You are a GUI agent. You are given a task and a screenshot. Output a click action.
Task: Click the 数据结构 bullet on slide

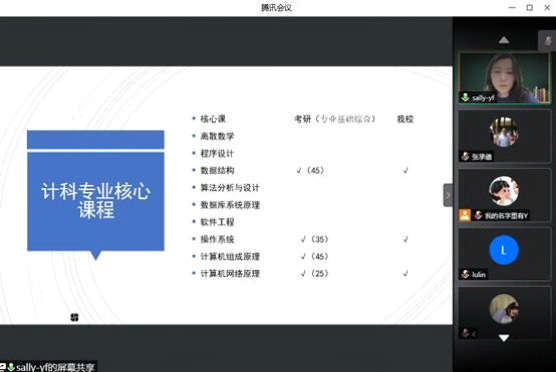(217, 171)
